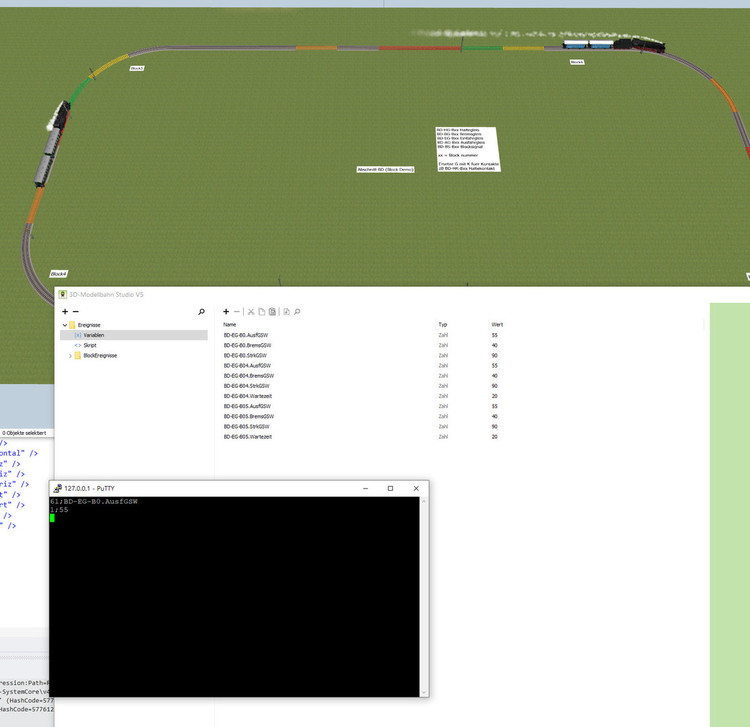Click value 55 of BD-EG-B0.AusfGSW
The height and width of the screenshot is (727, 750).
(495, 335)
